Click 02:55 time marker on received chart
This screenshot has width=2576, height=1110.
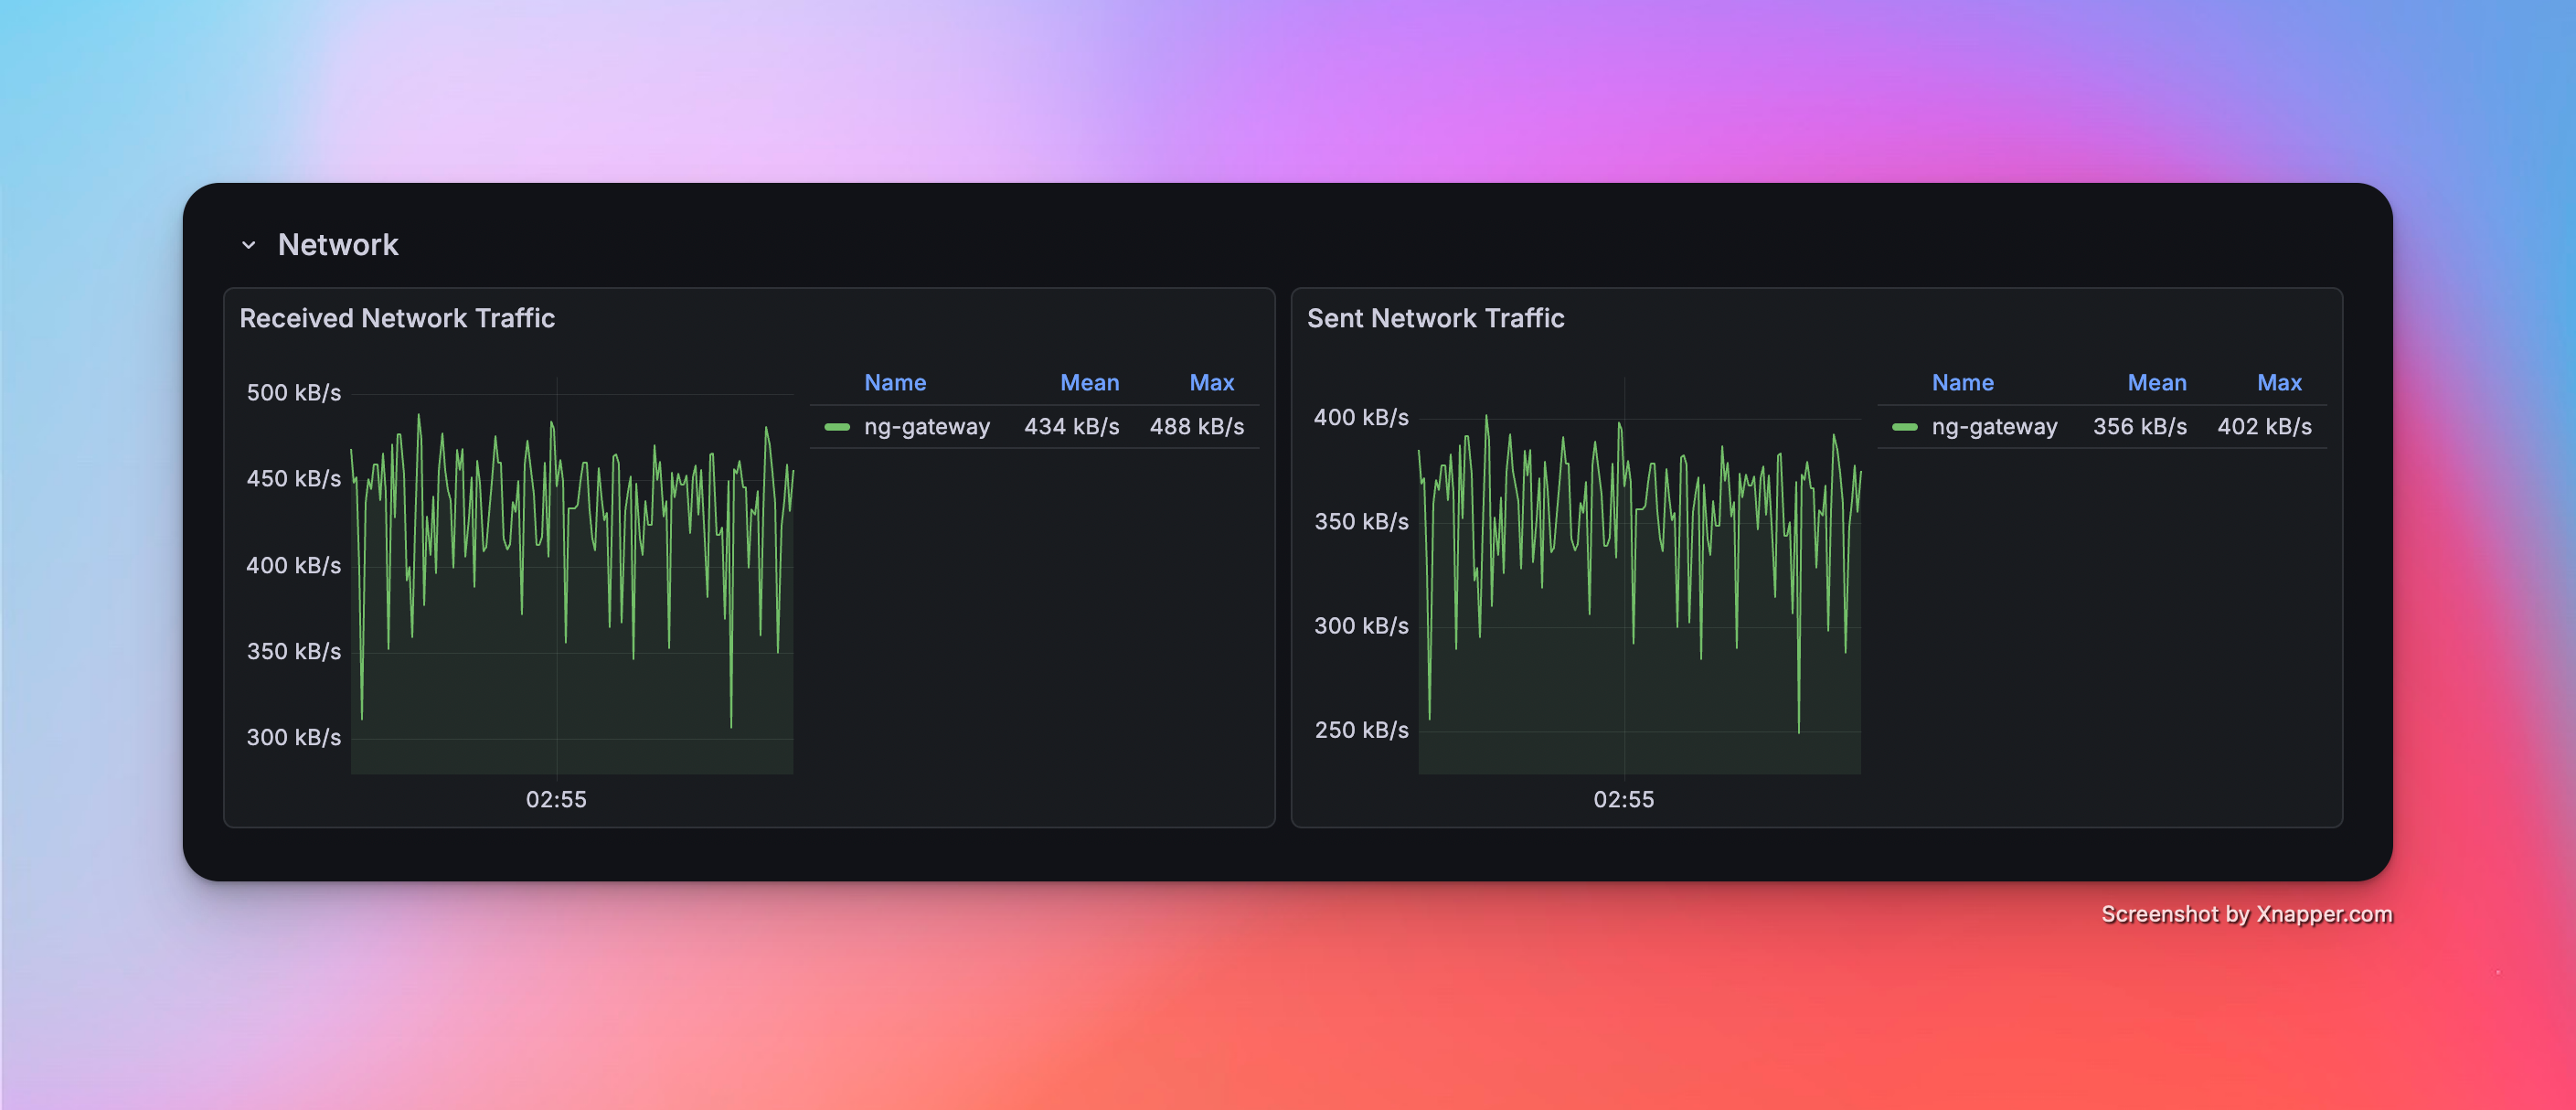(556, 799)
